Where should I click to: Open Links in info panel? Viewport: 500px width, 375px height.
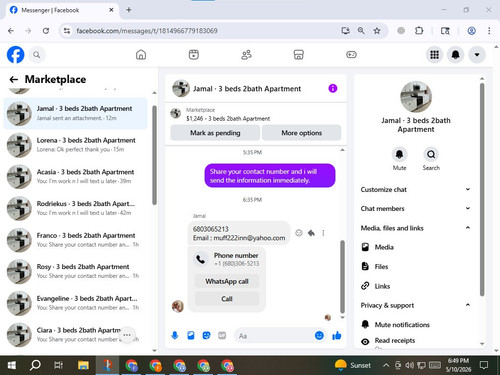[x=416, y=286]
